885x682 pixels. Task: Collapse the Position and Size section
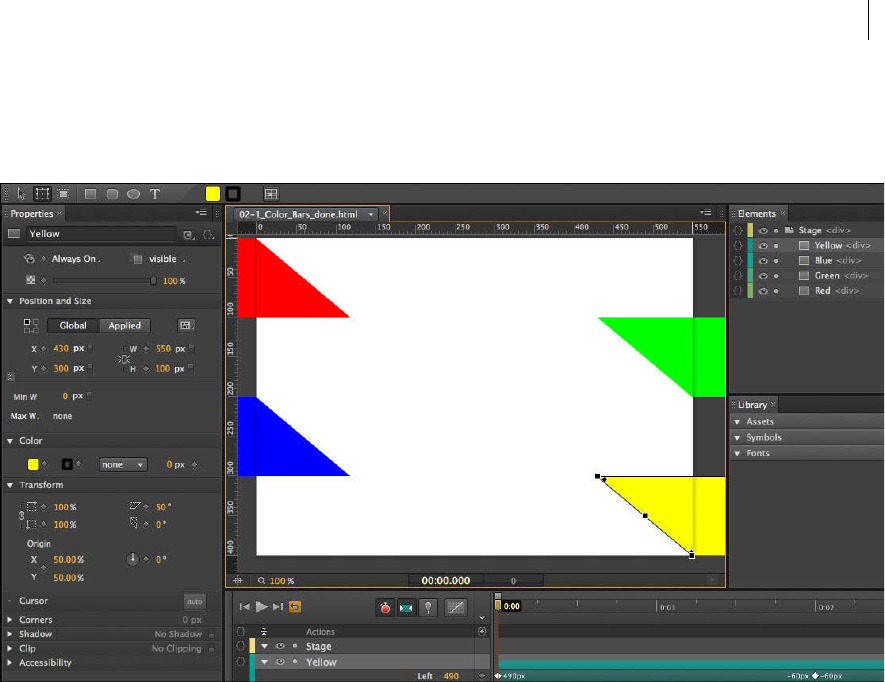click(x=10, y=301)
